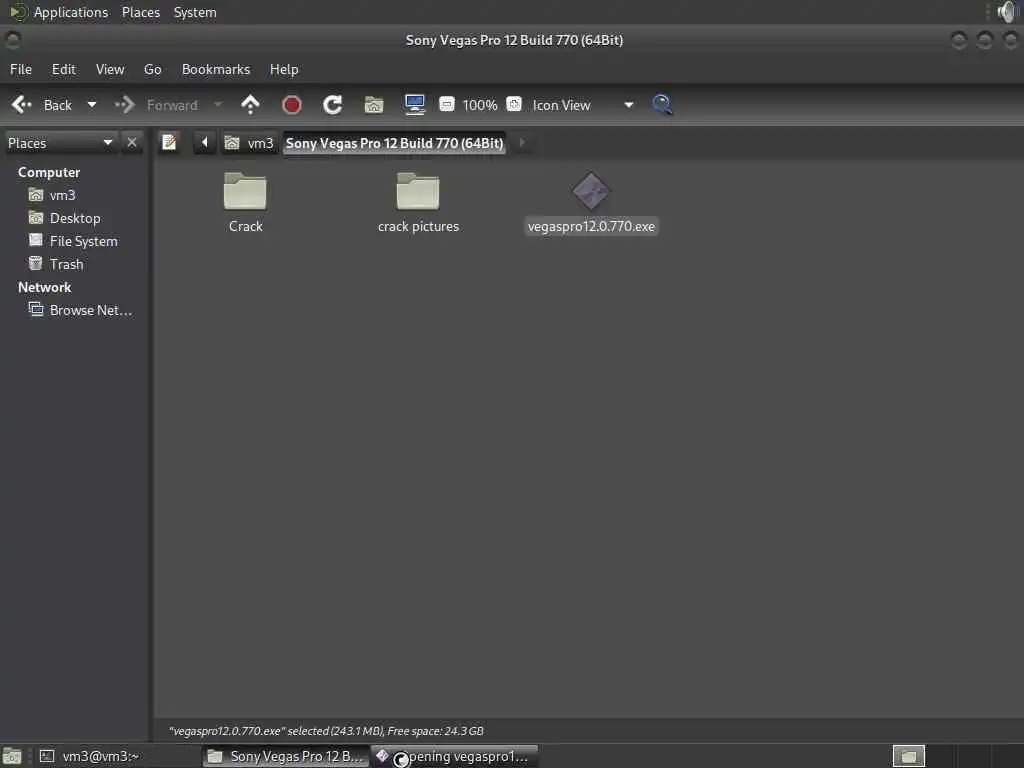Open the Bookmarks menu
The image size is (1024, 768).
(216, 69)
